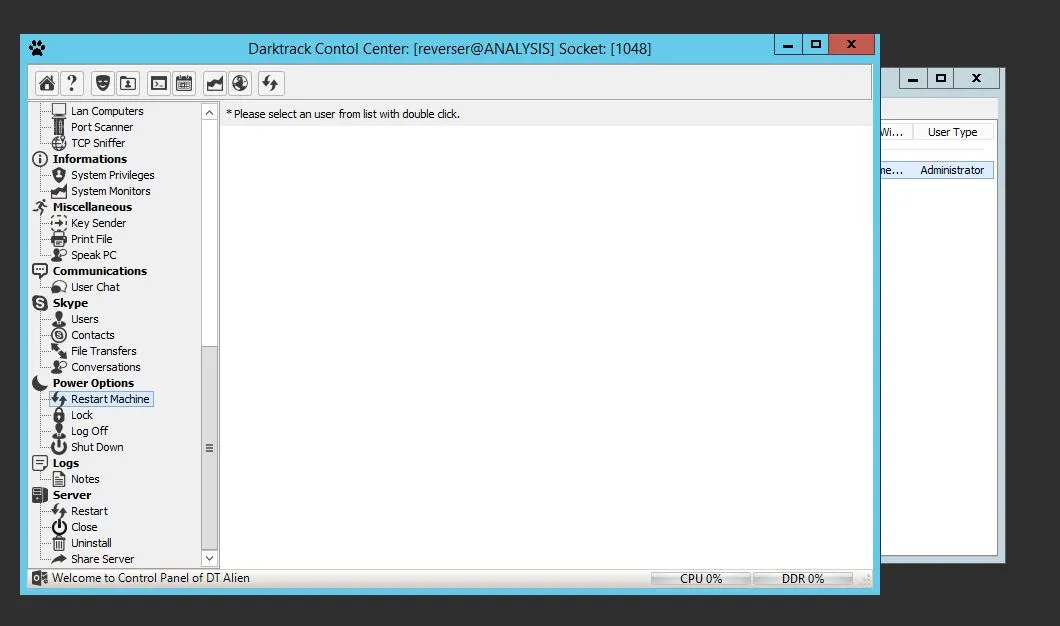Maximize the Darktrack Control Center window
Viewport: 1060px width, 626px height.
coord(816,45)
